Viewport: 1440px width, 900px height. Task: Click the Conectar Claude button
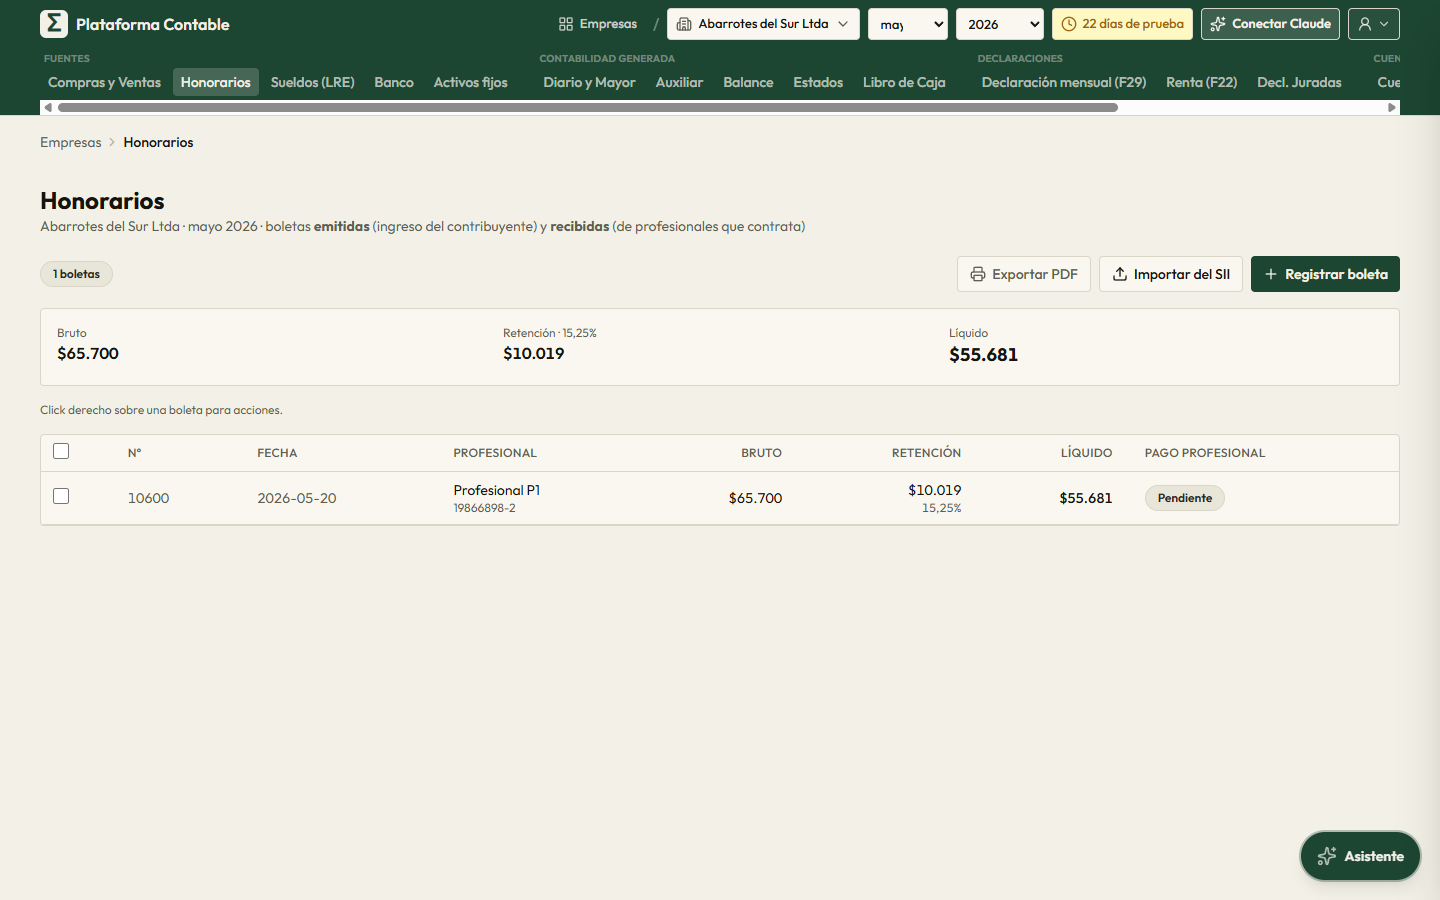pyautogui.click(x=1270, y=24)
